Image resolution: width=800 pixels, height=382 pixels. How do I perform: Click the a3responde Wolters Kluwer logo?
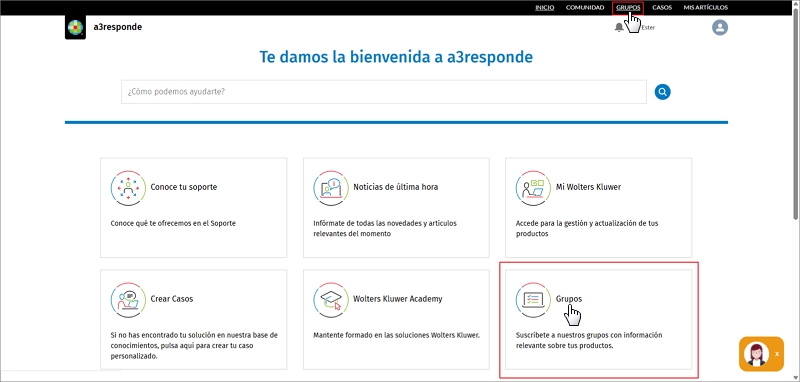click(x=75, y=28)
